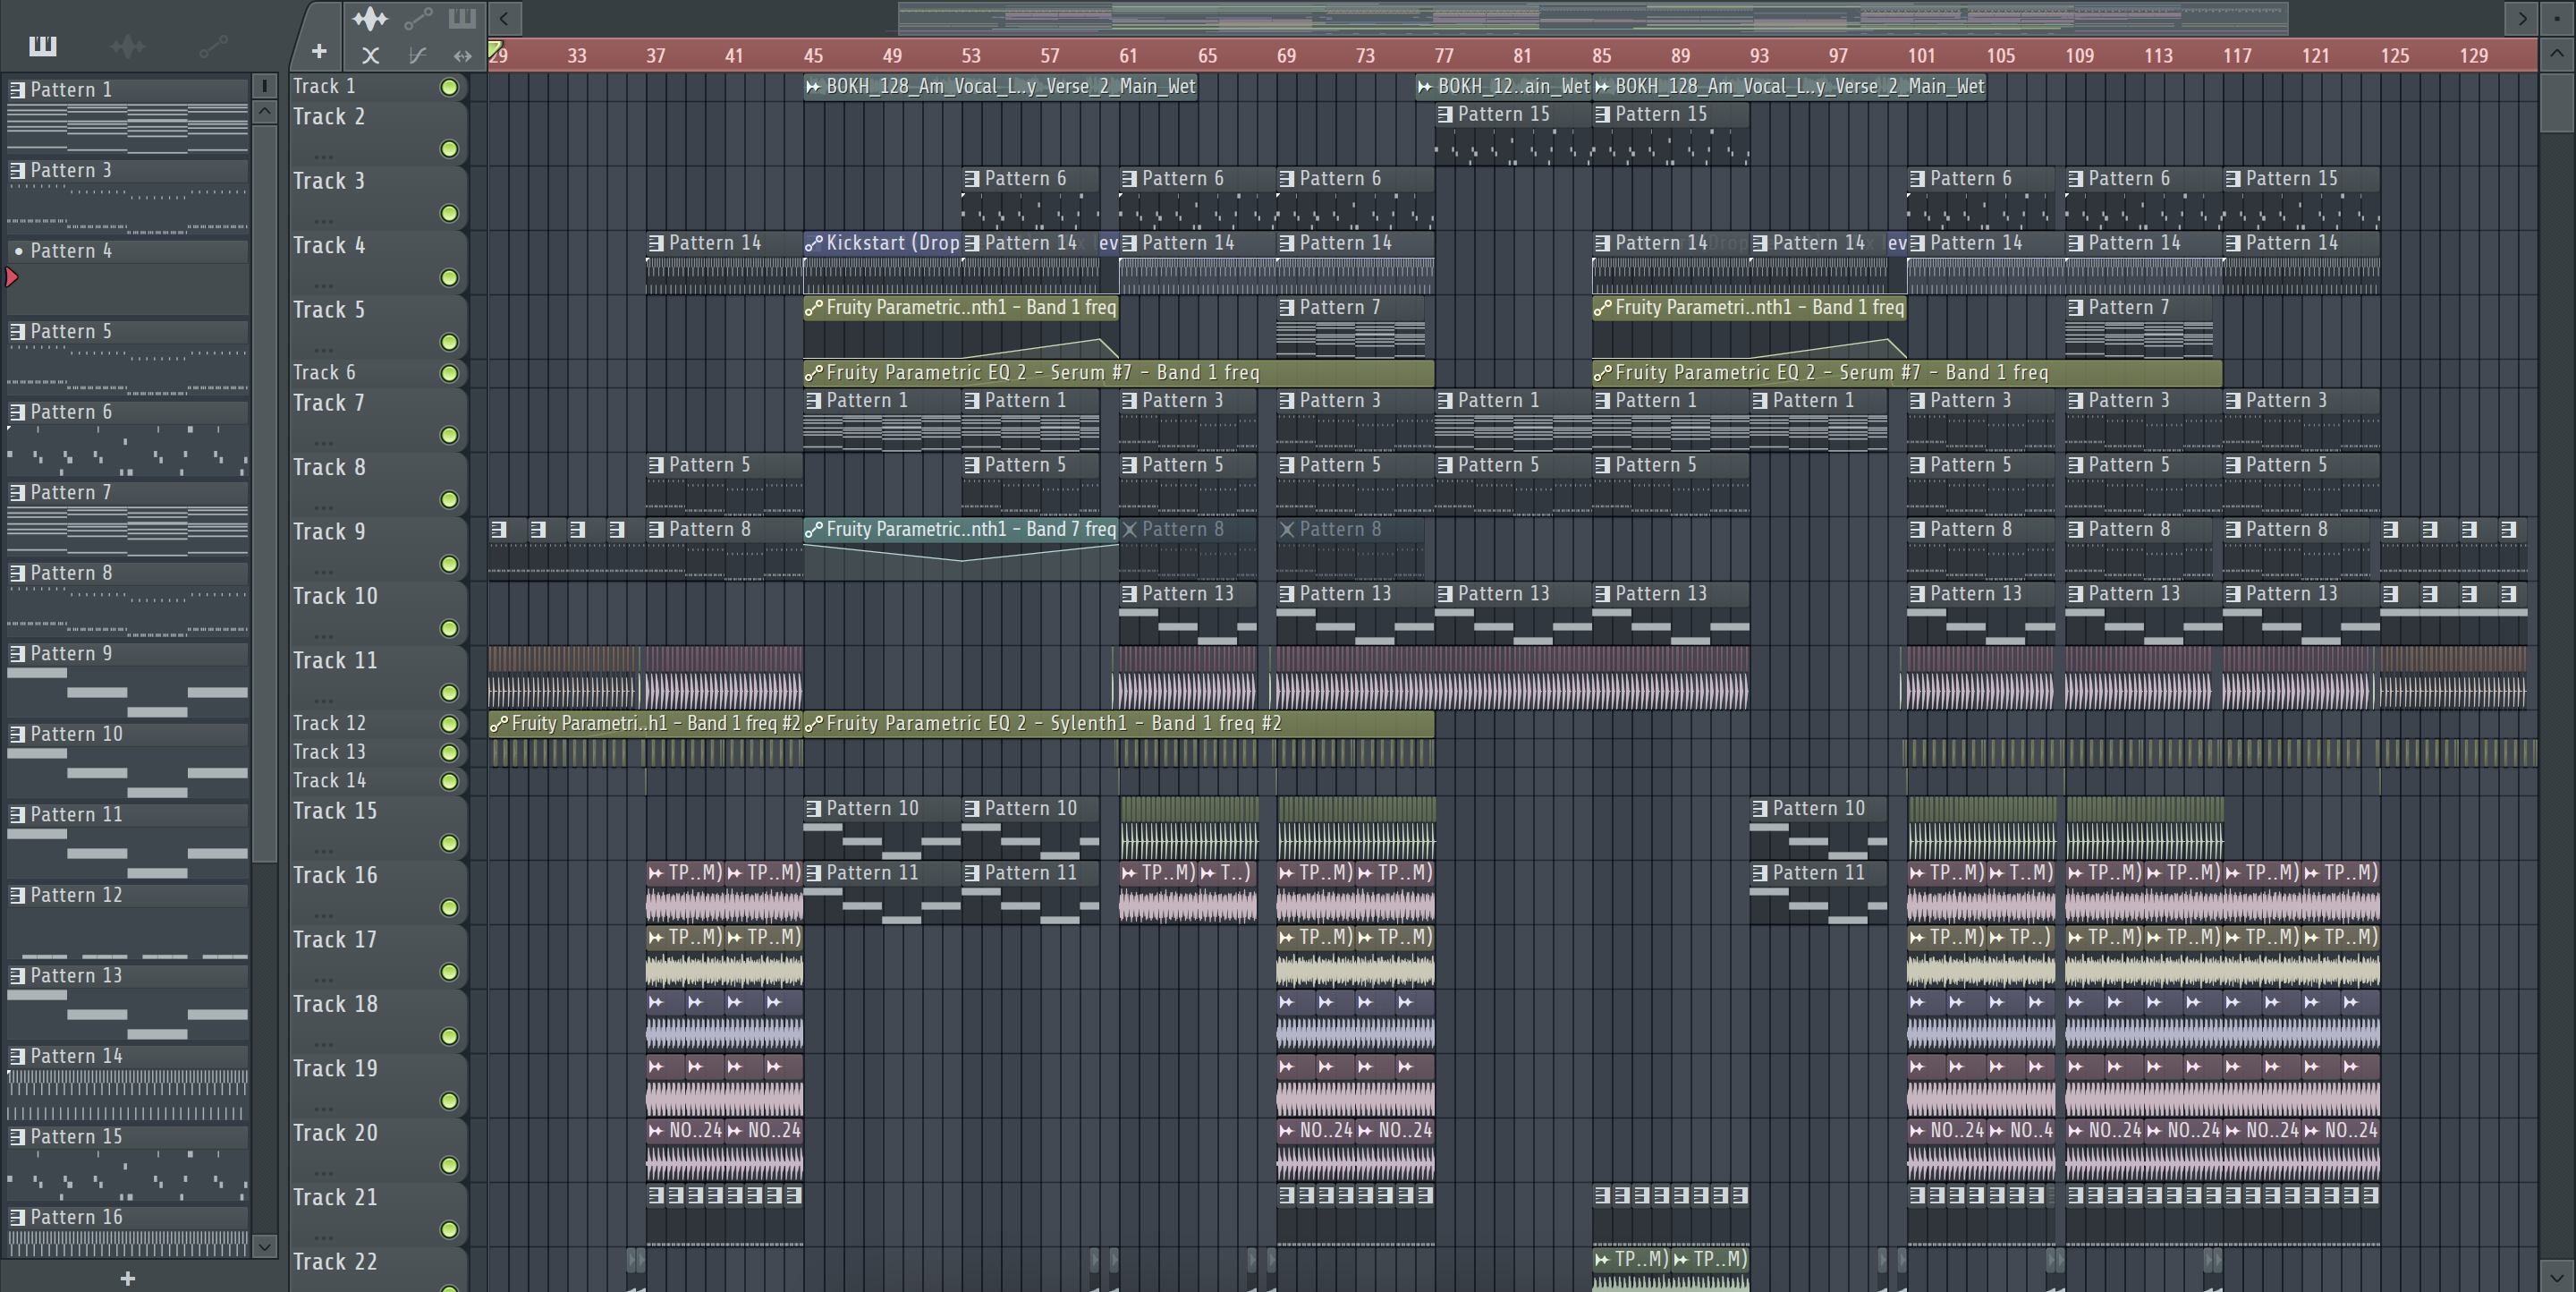Open the Kickstart (Drop clip menu icon
2576x1292 pixels.
(814, 243)
